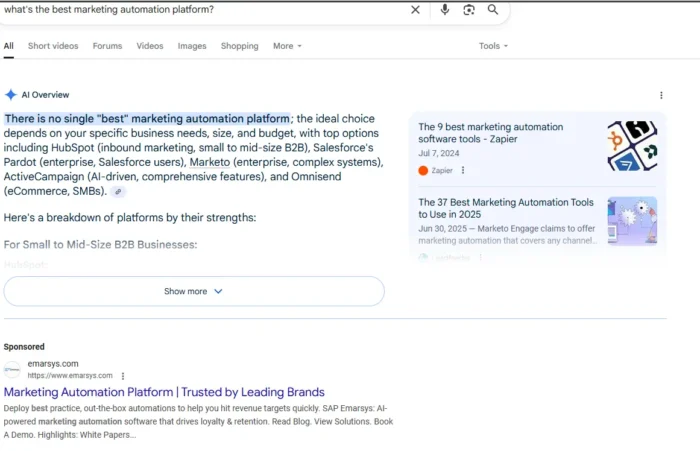This screenshot has width=700, height=451.
Task: Start a voice search with microphone
Action: pos(445,10)
